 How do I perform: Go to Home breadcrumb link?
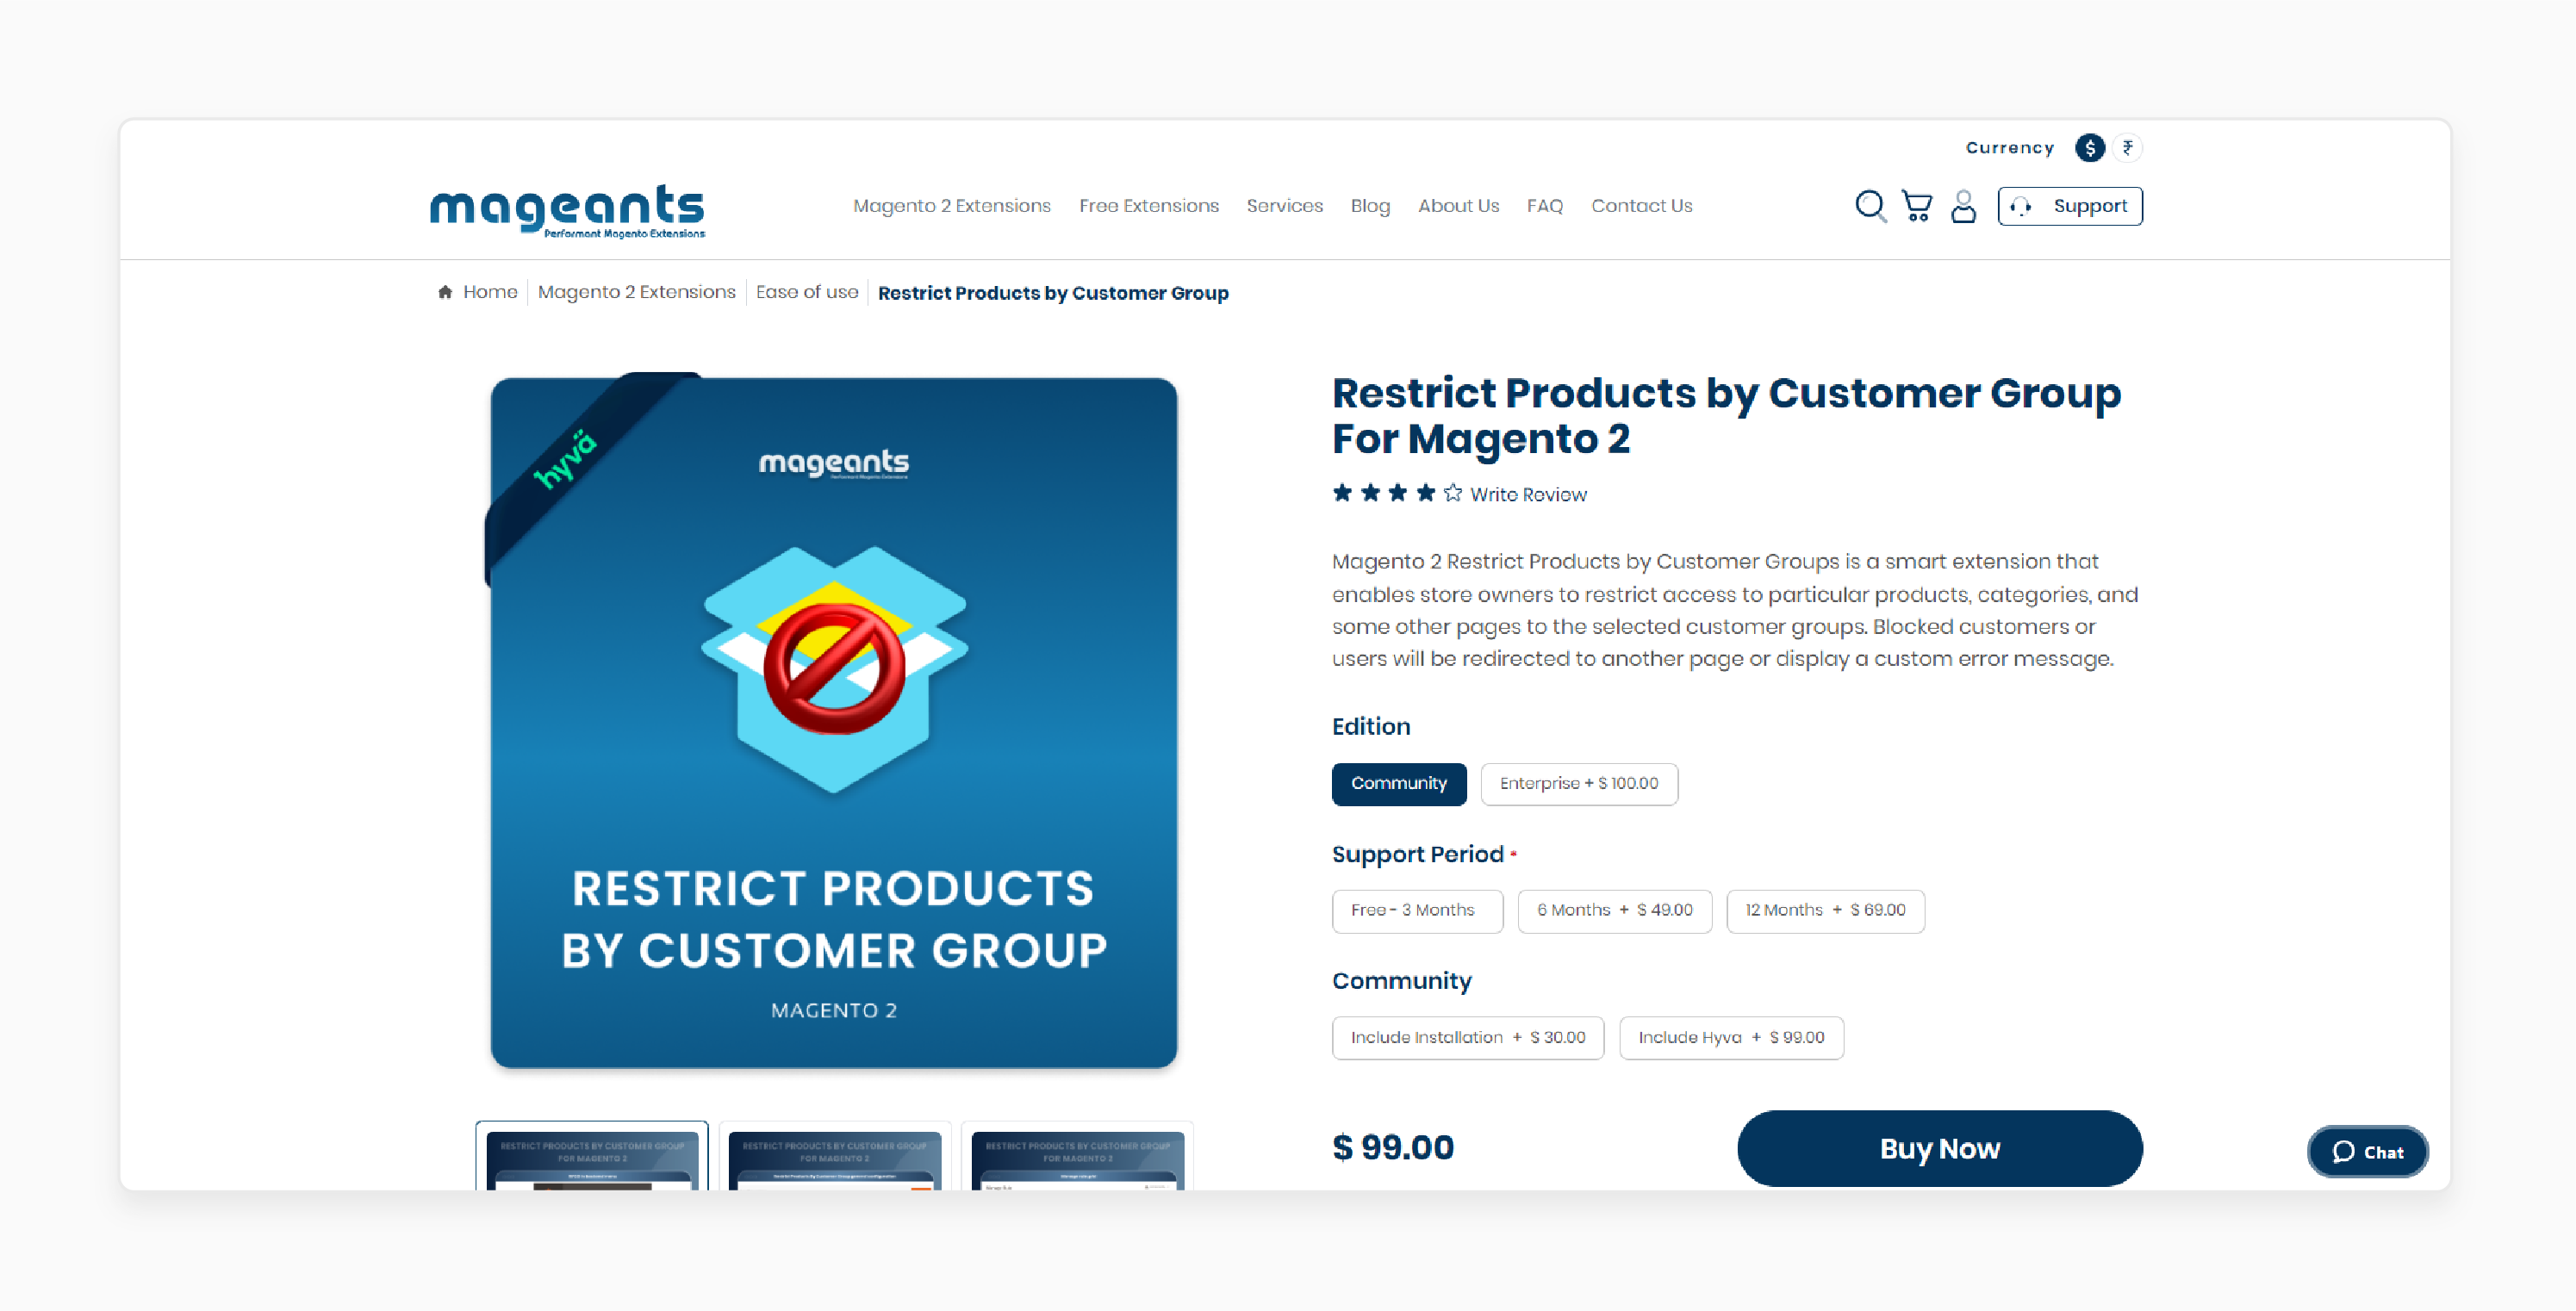[x=490, y=292]
